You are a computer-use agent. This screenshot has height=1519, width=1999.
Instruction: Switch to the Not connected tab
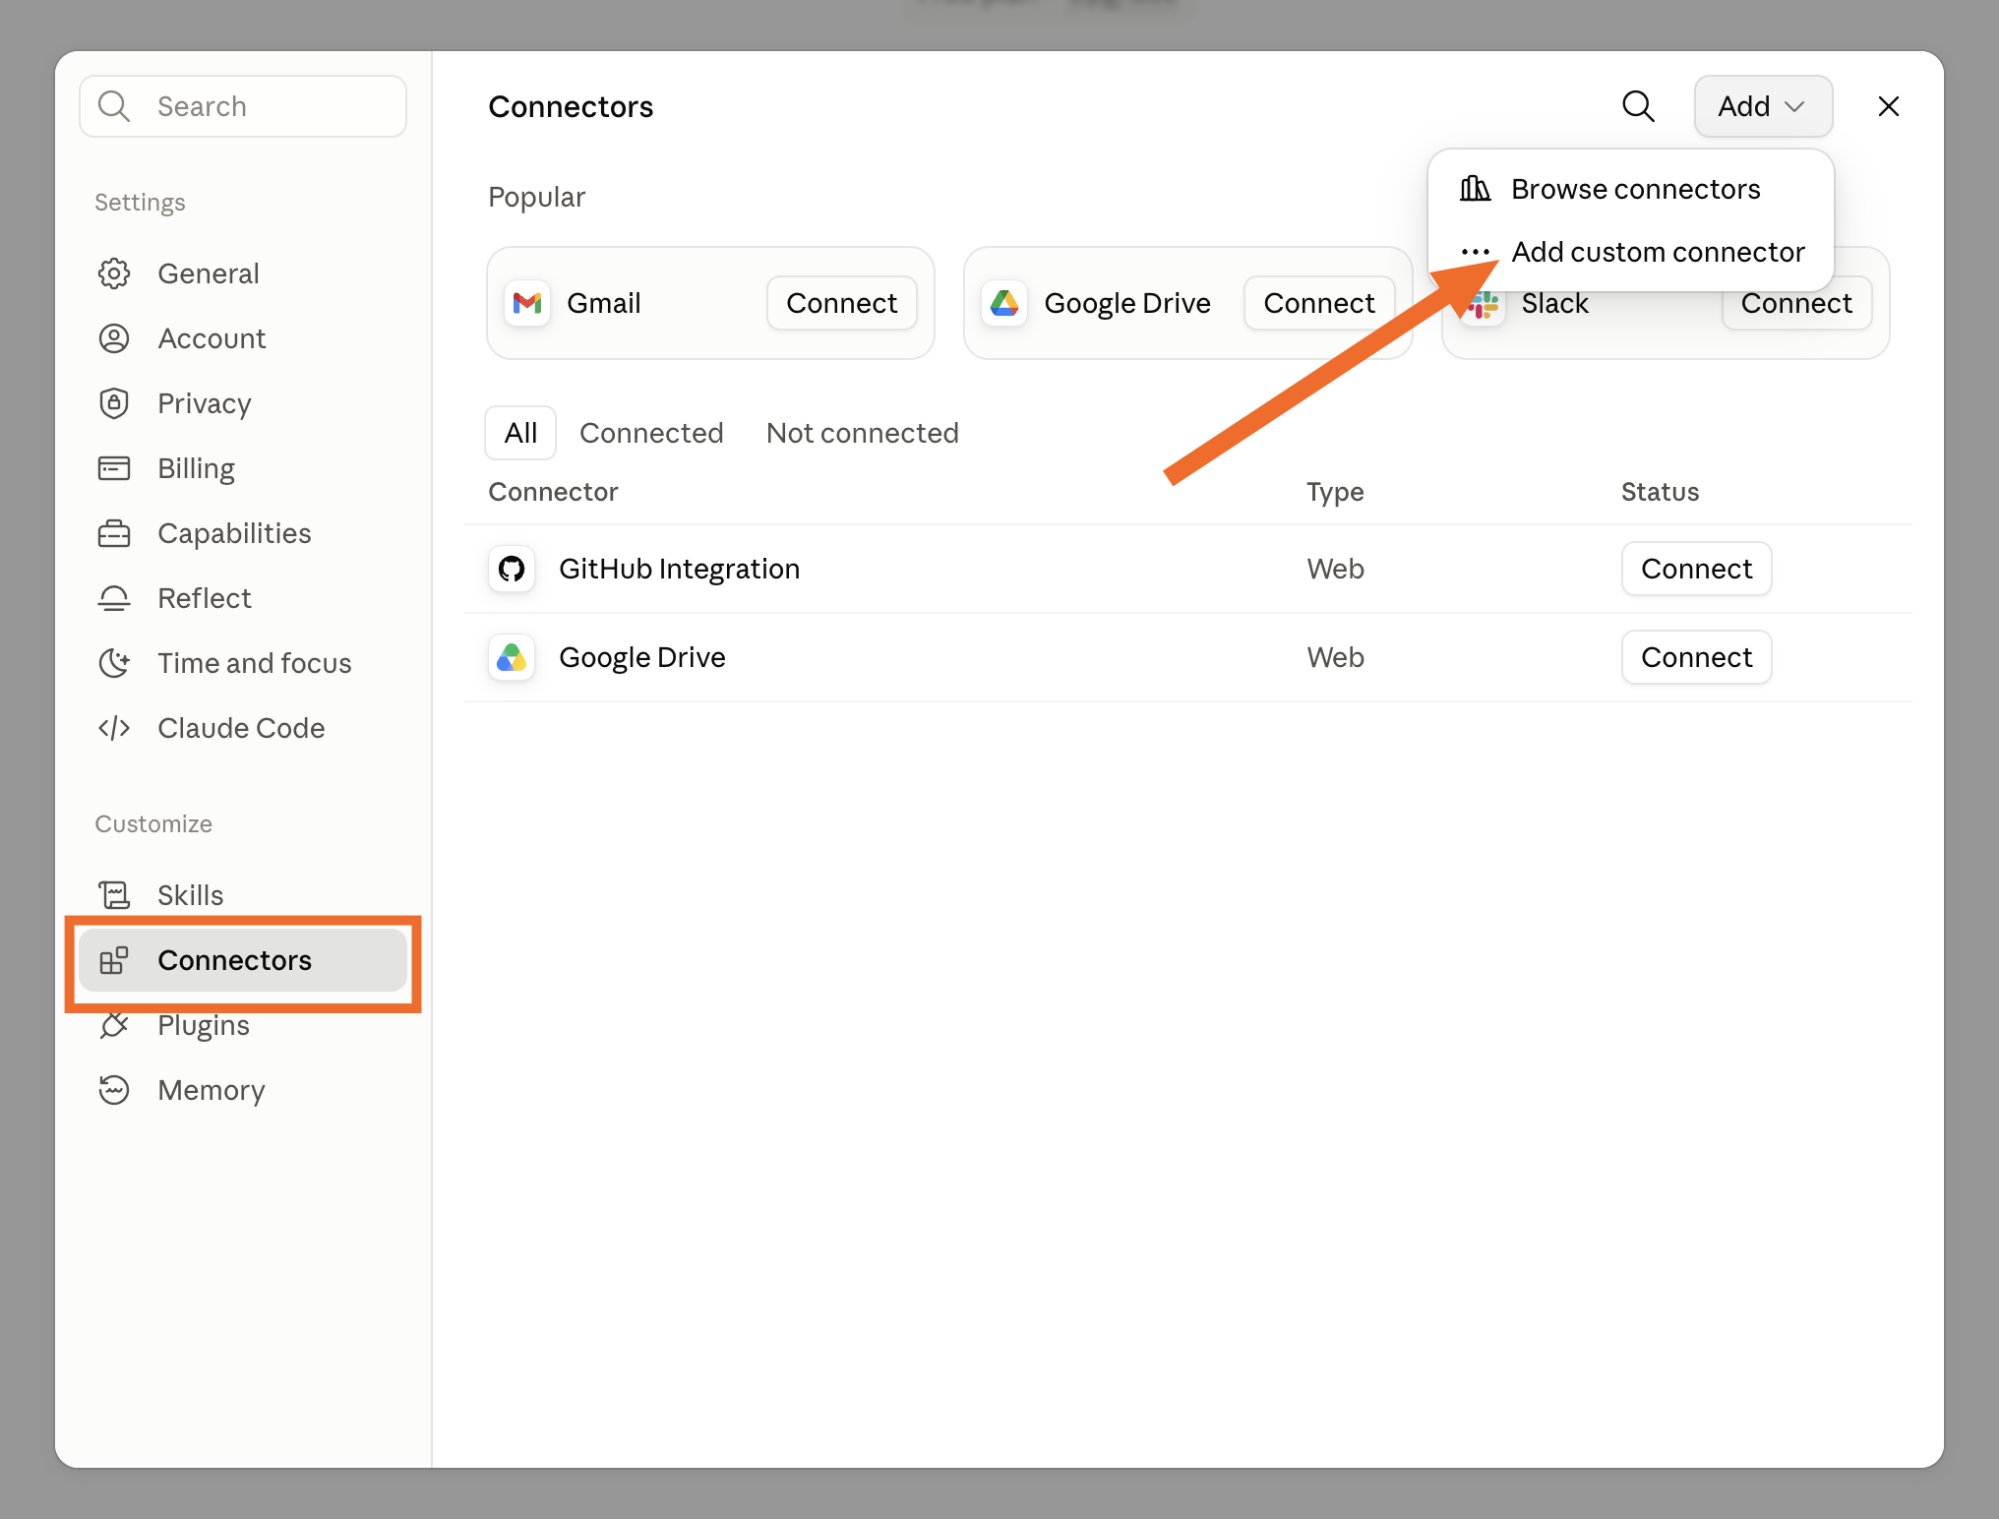tap(862, 433)
